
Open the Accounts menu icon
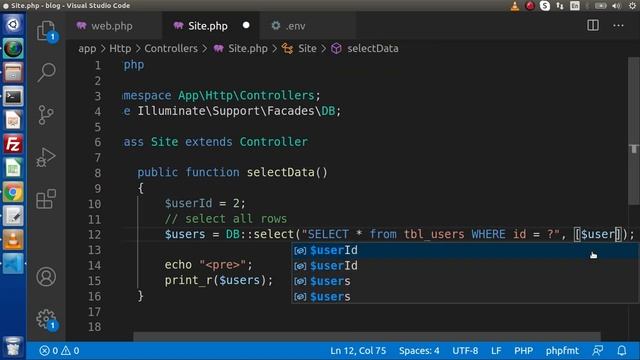point(46,277)
